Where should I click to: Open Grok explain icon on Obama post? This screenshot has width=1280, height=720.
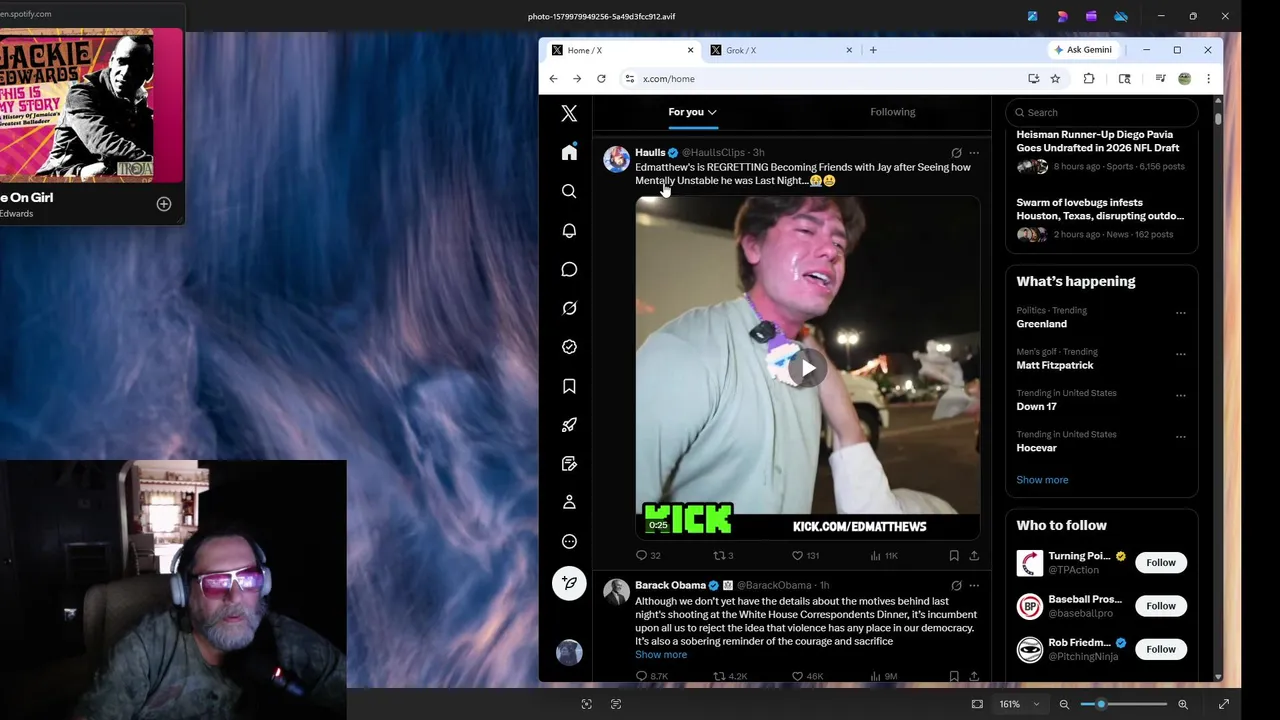click(x=956, y=585)
